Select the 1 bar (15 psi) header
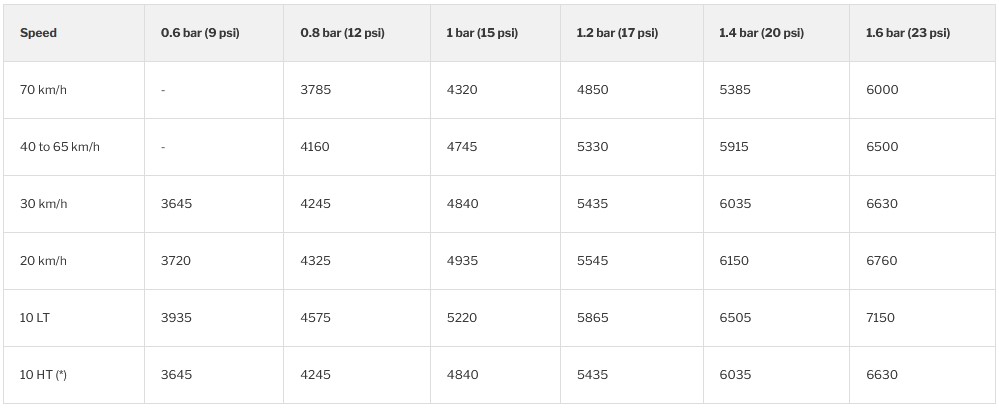 482,33
